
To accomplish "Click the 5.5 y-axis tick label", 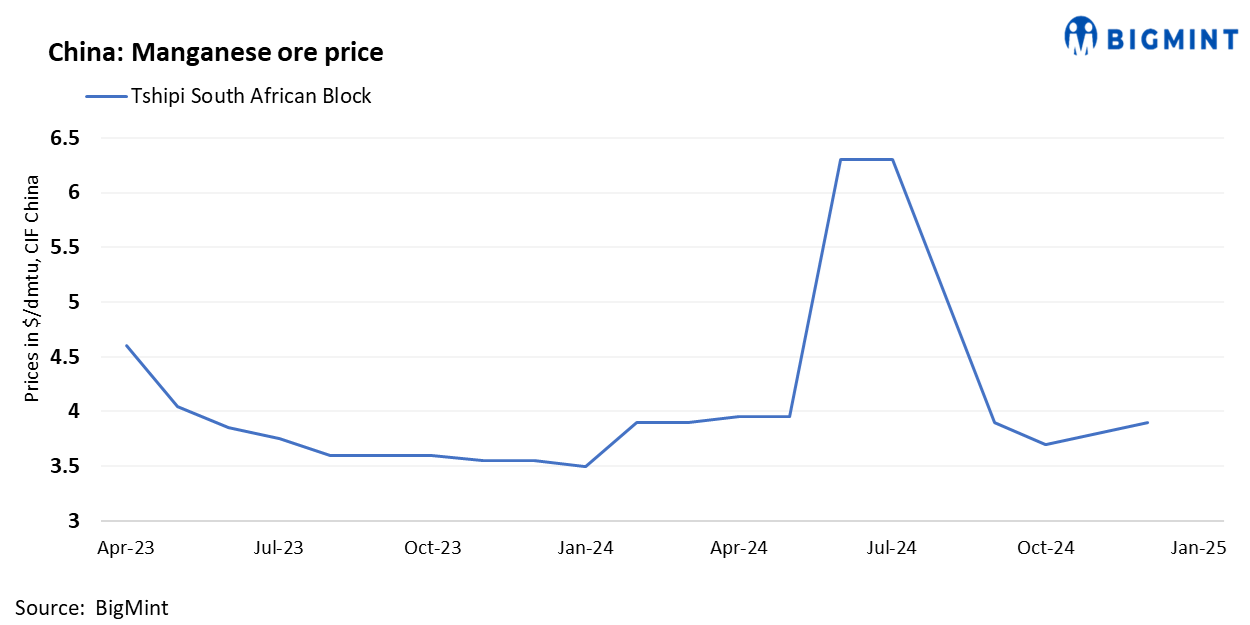I will (65, 247).
